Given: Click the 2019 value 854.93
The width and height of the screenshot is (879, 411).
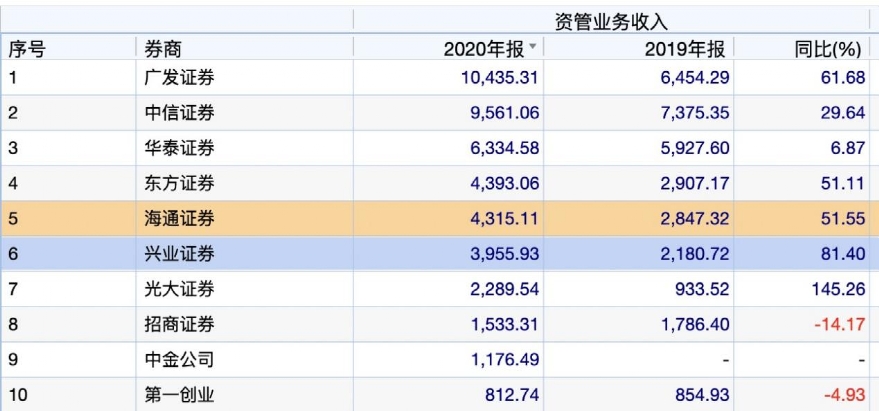Looking at the screenshot, I should coord(702,395).
